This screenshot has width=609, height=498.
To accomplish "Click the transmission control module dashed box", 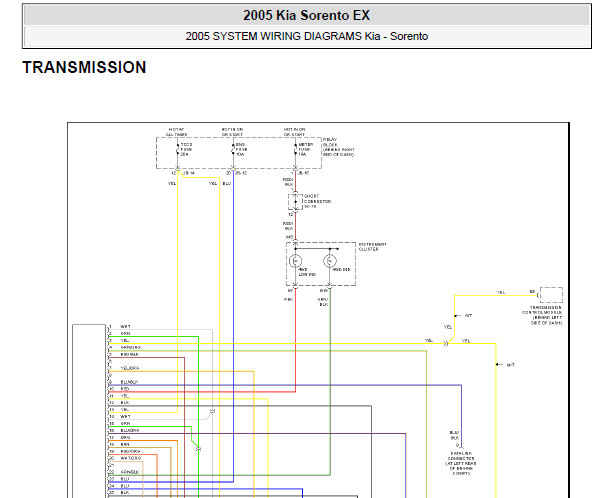I will tap(551, 295).
